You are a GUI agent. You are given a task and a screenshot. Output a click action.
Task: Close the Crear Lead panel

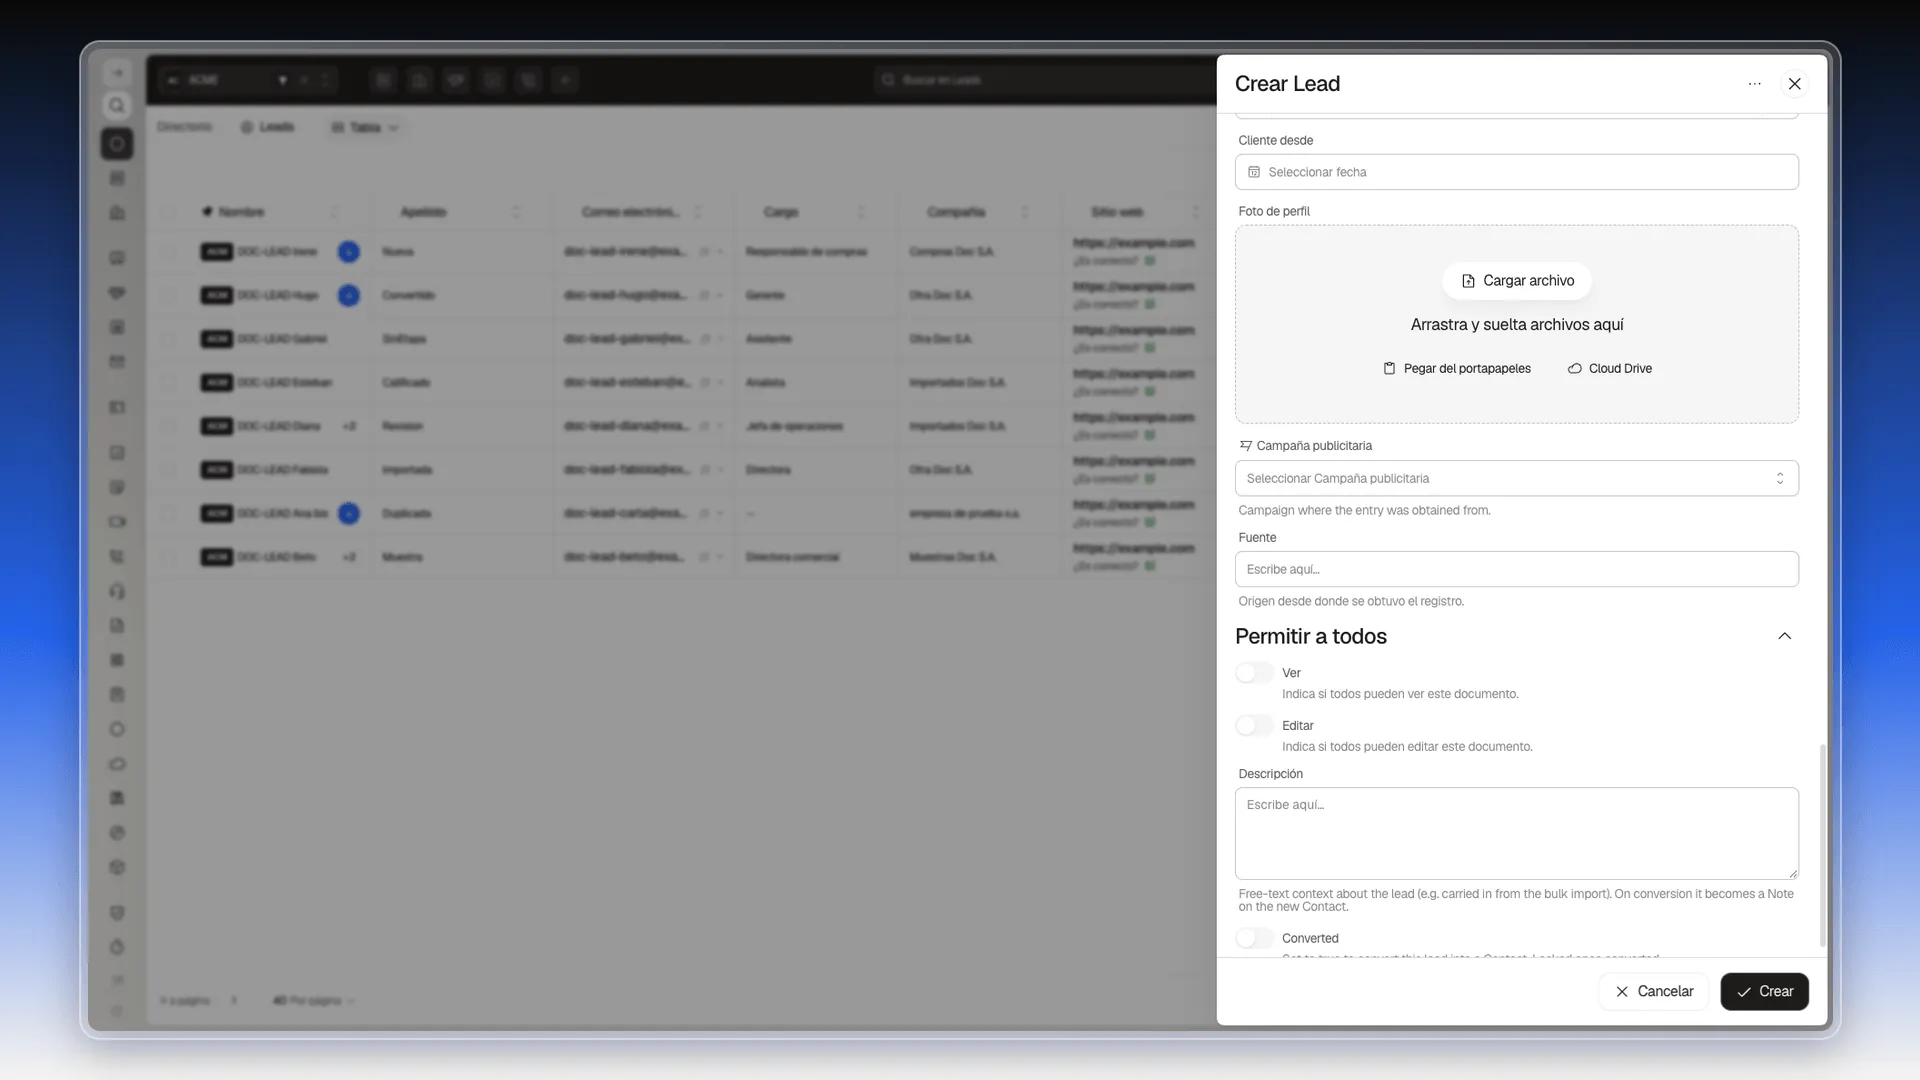(x=1794, y=84)
